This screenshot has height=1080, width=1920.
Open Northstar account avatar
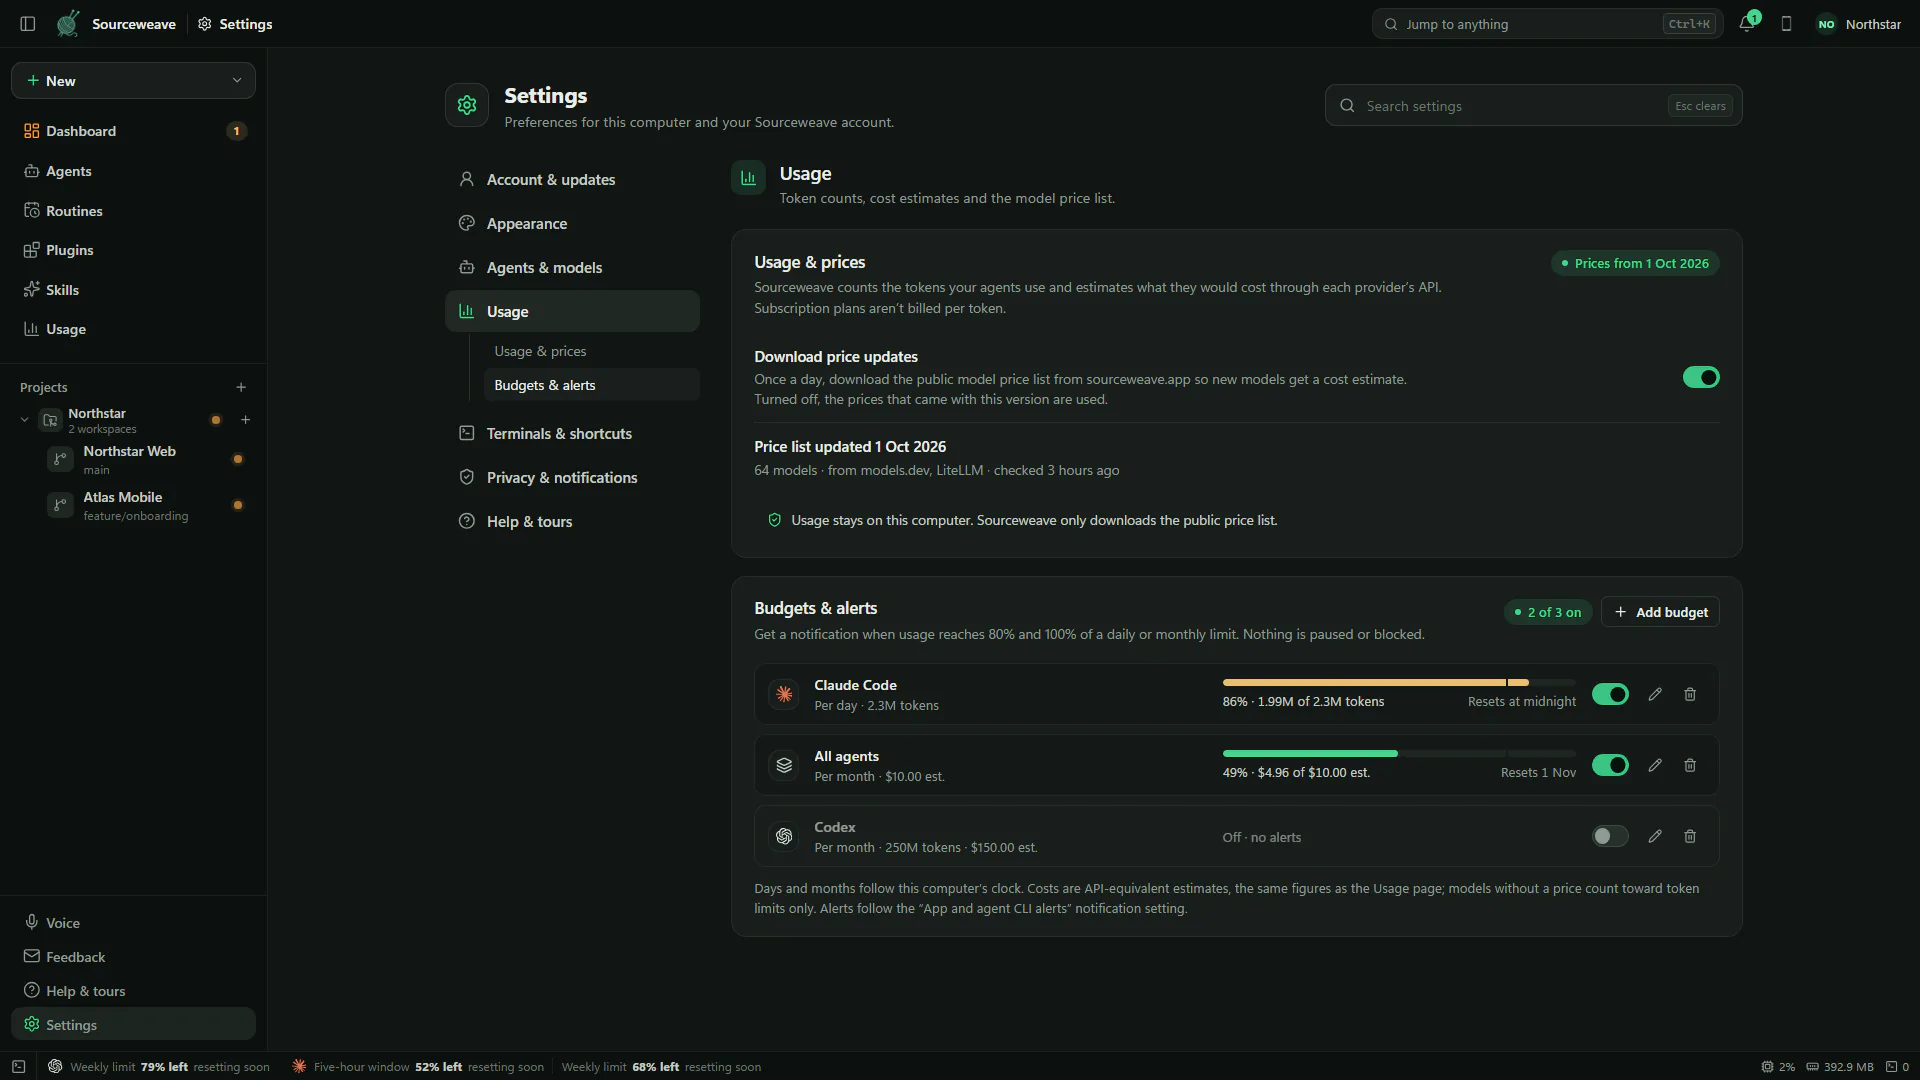click(1827, 24)
